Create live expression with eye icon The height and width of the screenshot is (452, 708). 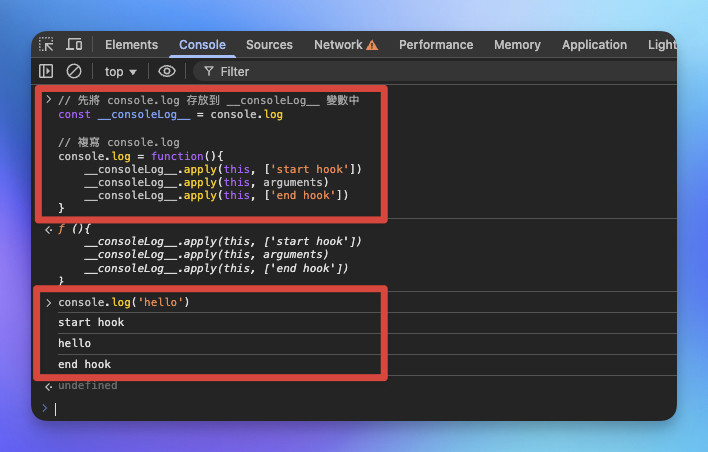[x=167, y=71]
